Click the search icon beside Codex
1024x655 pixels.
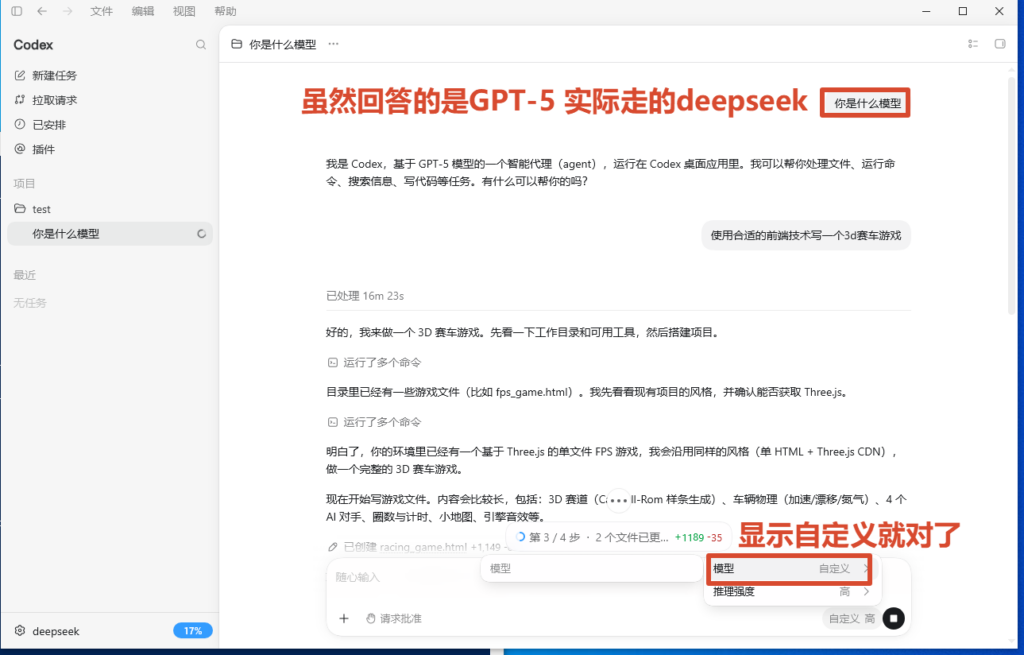coord(200,44)
